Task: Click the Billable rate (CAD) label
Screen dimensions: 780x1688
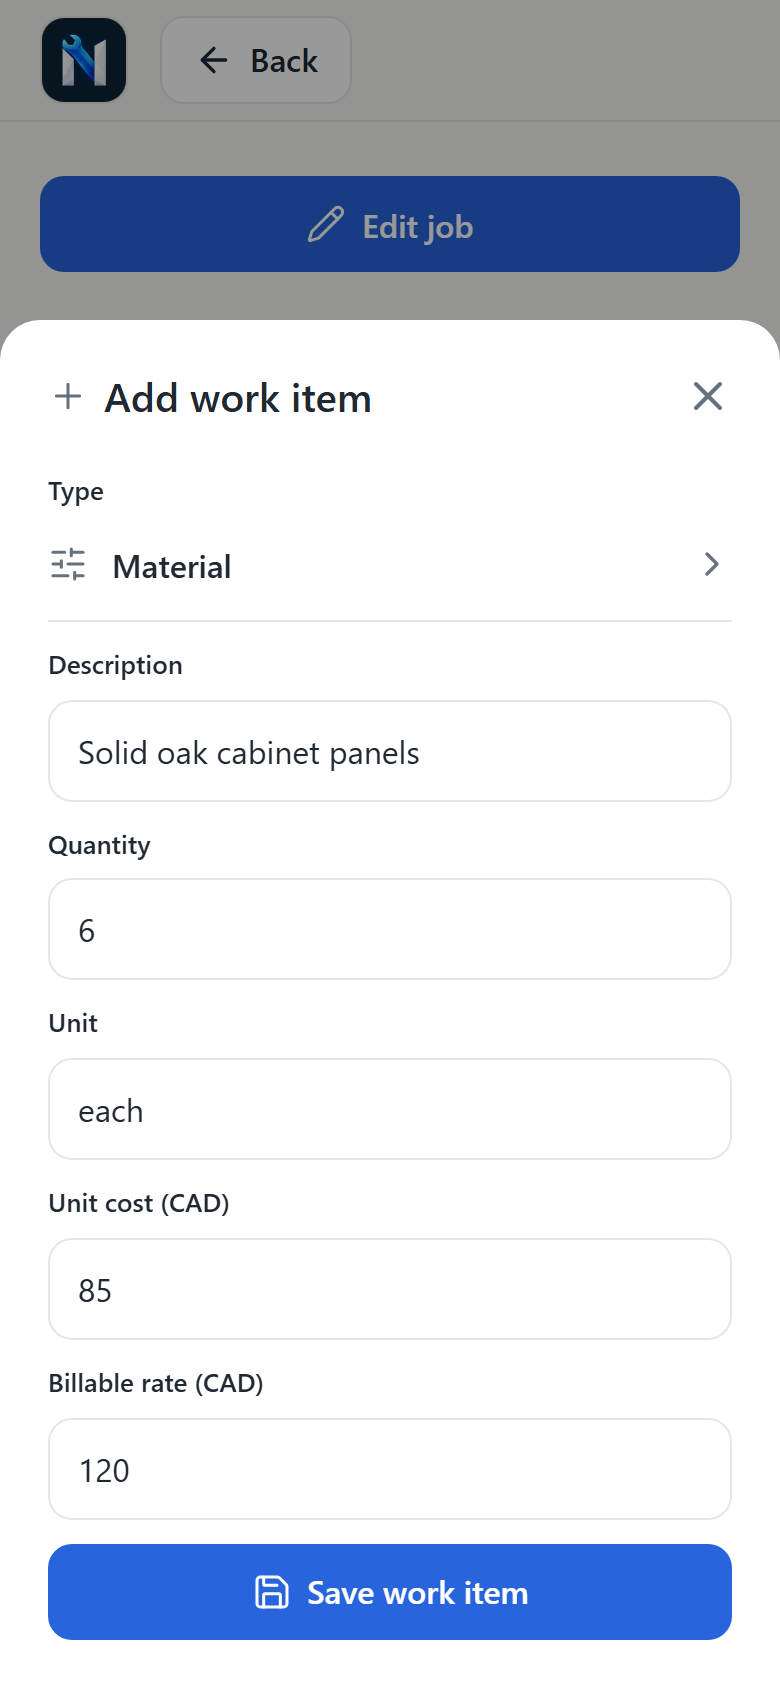Action: pos(156,1383)
